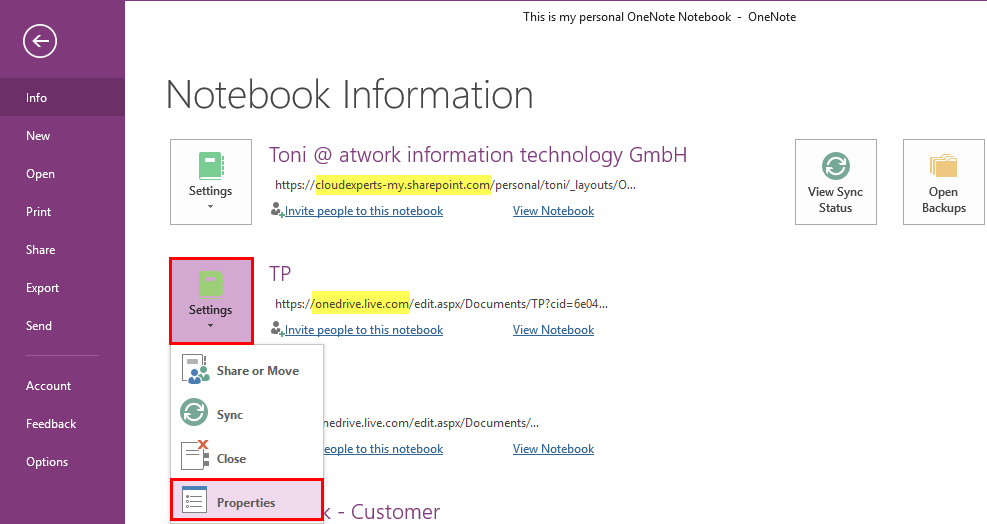
Task: Click View Notebook link for Toni notebook
Action: (x=553, y=211)
